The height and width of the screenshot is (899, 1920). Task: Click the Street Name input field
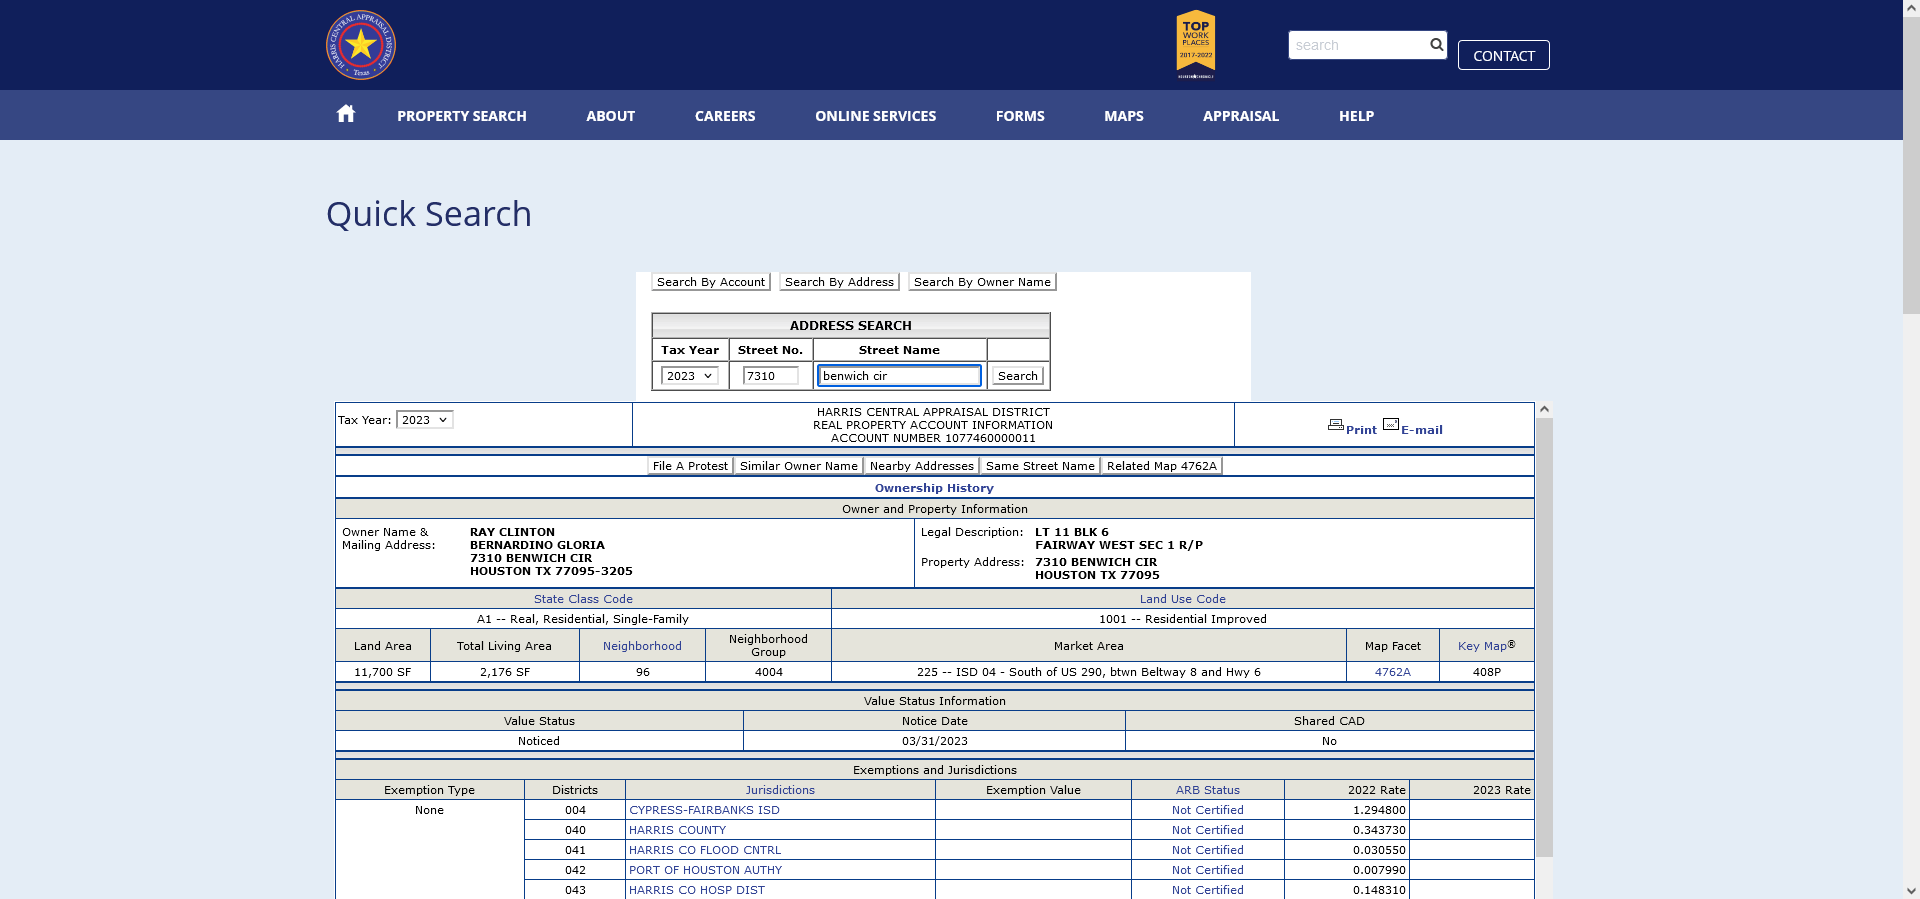[899, 376]
